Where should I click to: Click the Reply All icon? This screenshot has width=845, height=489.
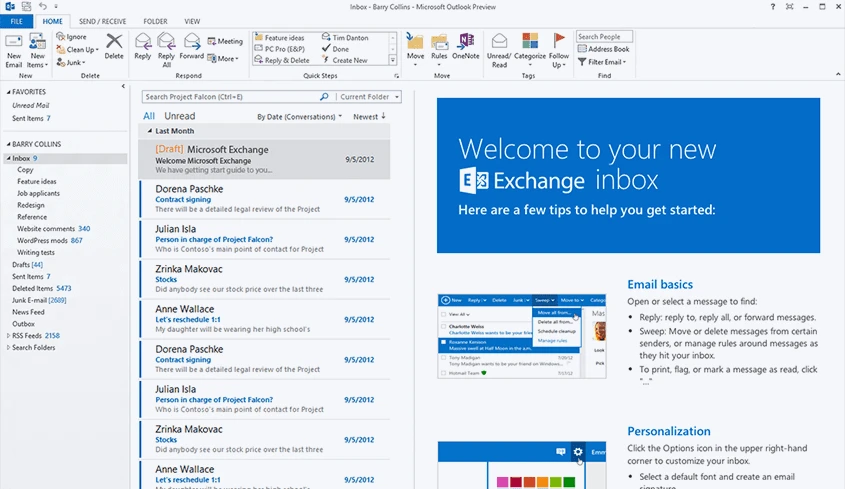pyautogui.click(x=166, y=43)
